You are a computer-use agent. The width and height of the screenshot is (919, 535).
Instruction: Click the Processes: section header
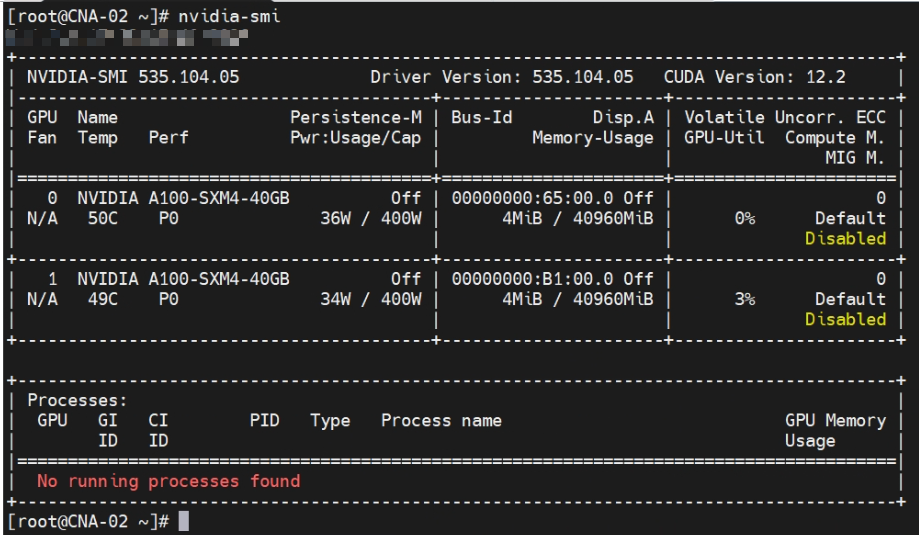pos(77,400)
